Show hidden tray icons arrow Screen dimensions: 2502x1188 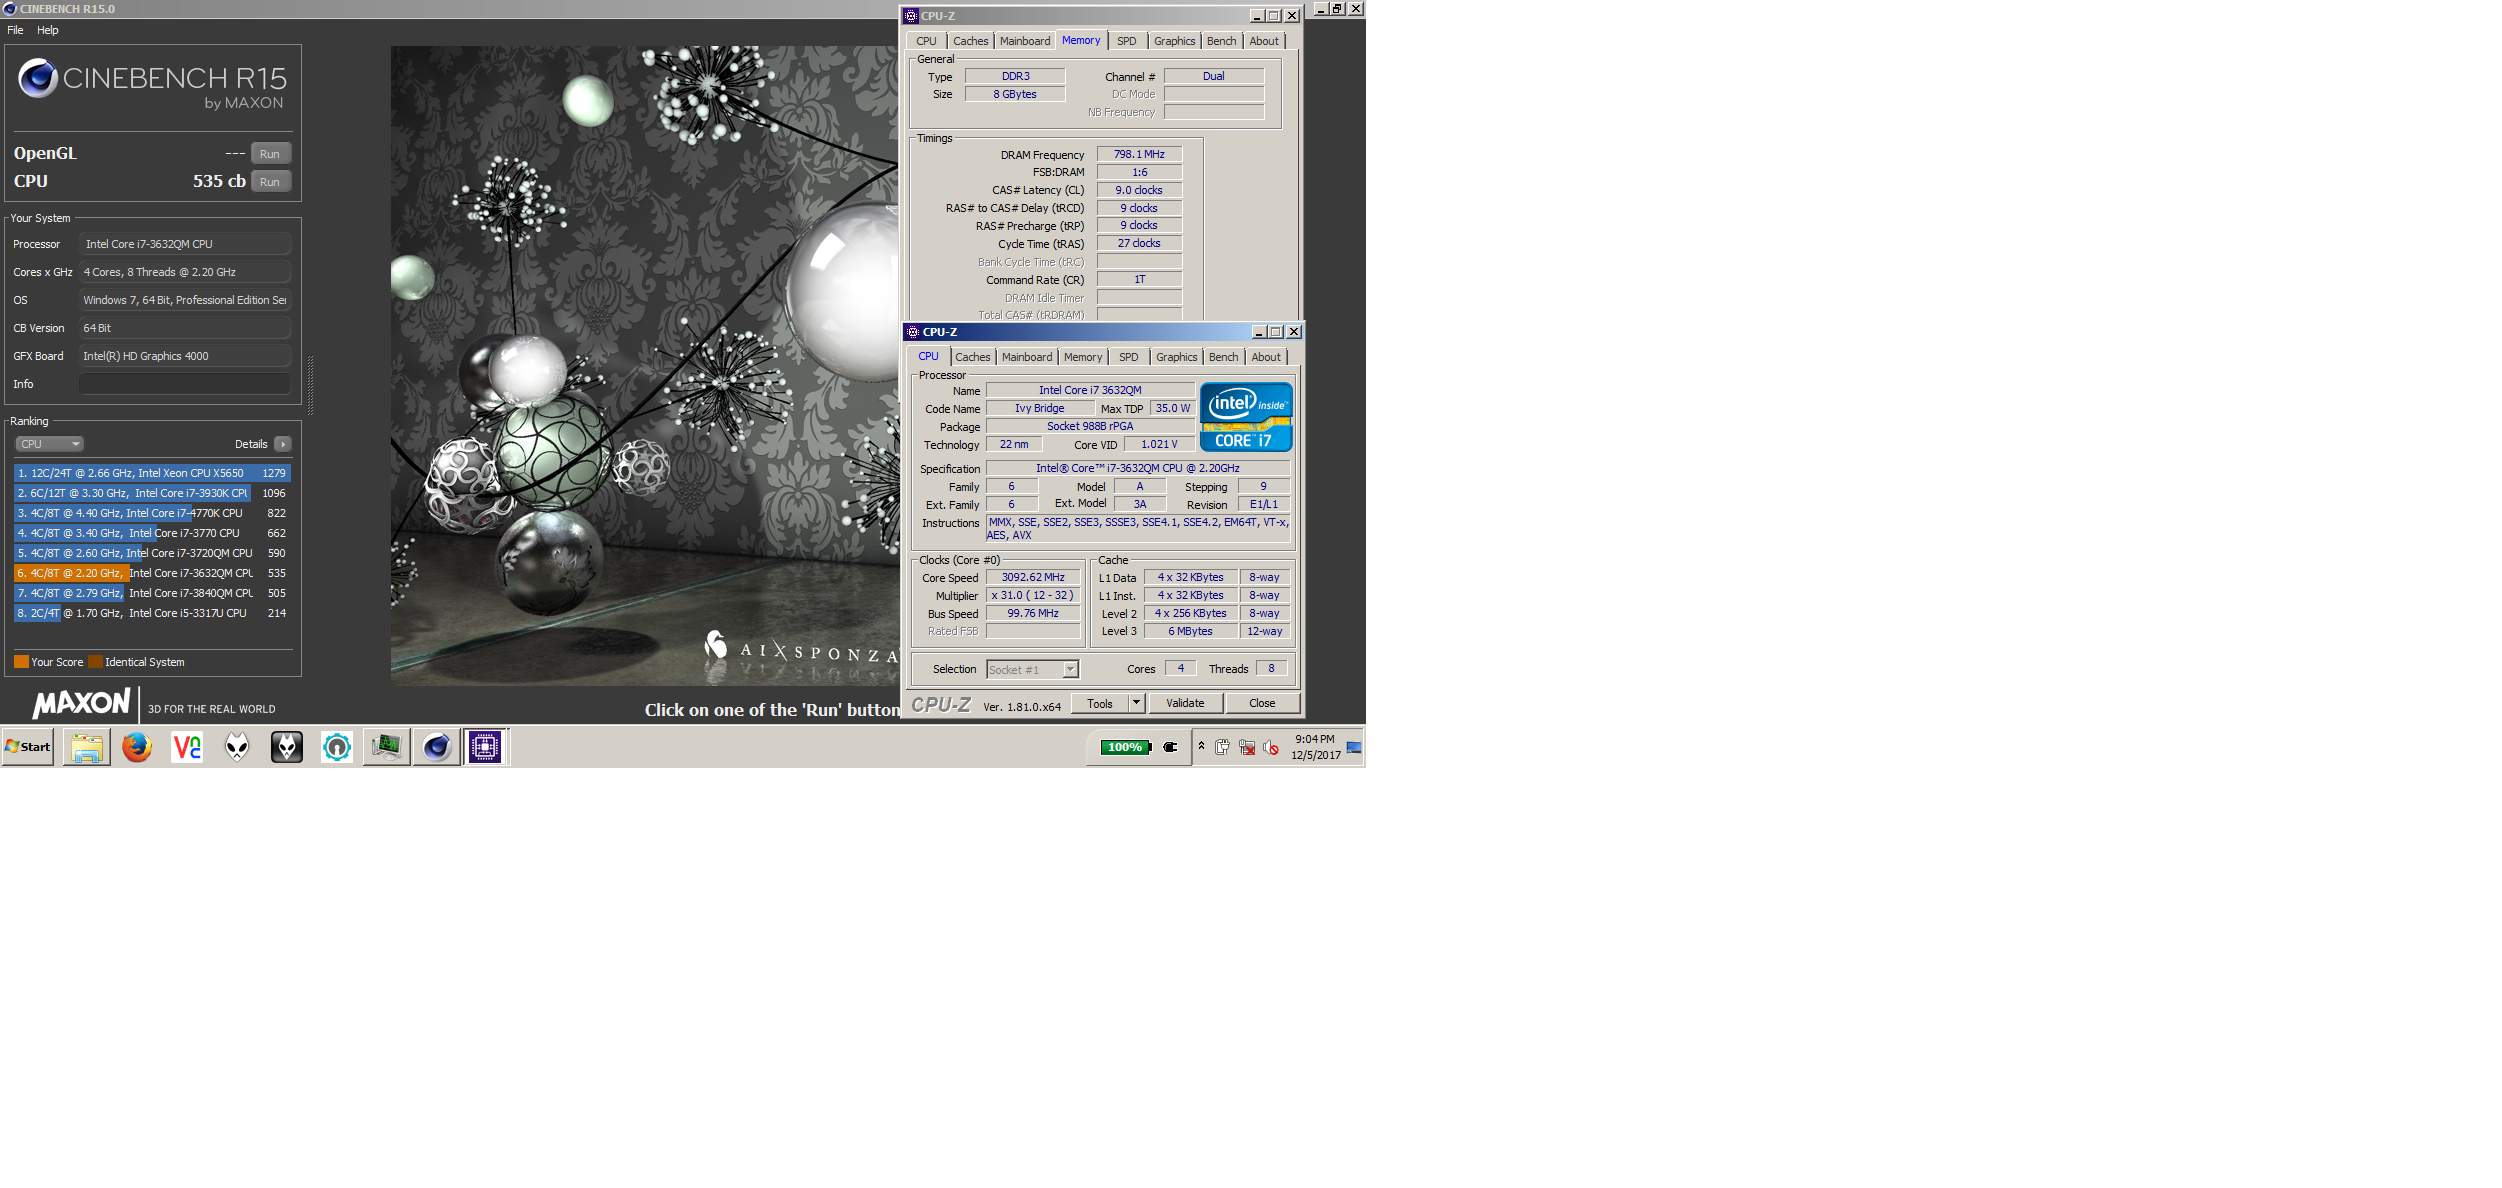coord(1201,745)
